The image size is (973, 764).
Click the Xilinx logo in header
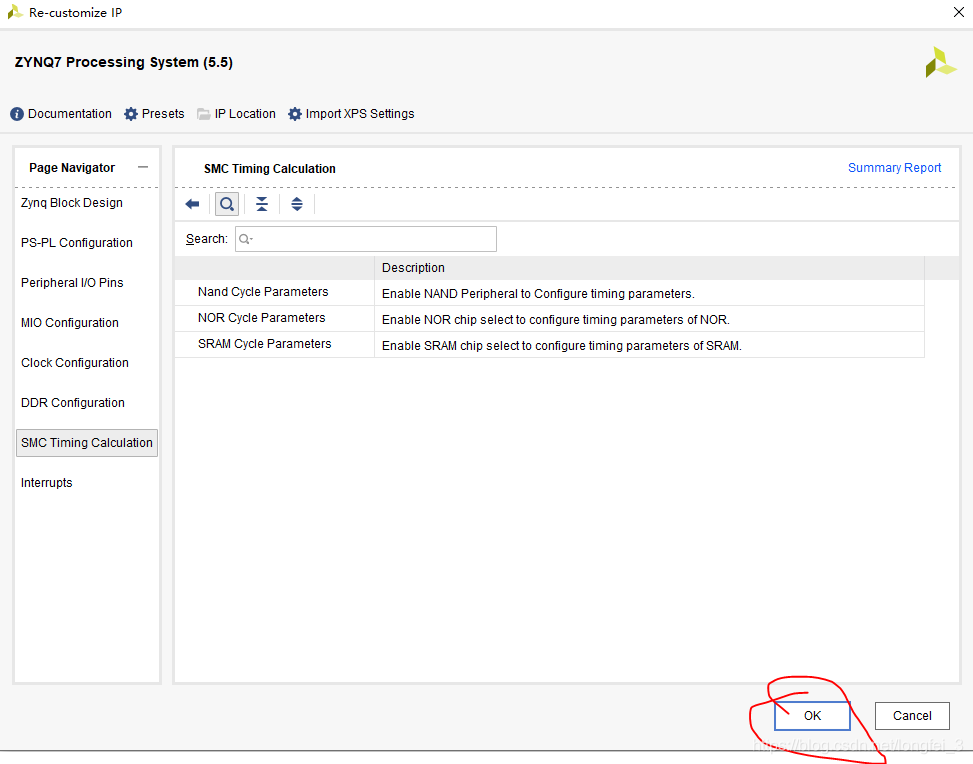click(x=940, y=63)
